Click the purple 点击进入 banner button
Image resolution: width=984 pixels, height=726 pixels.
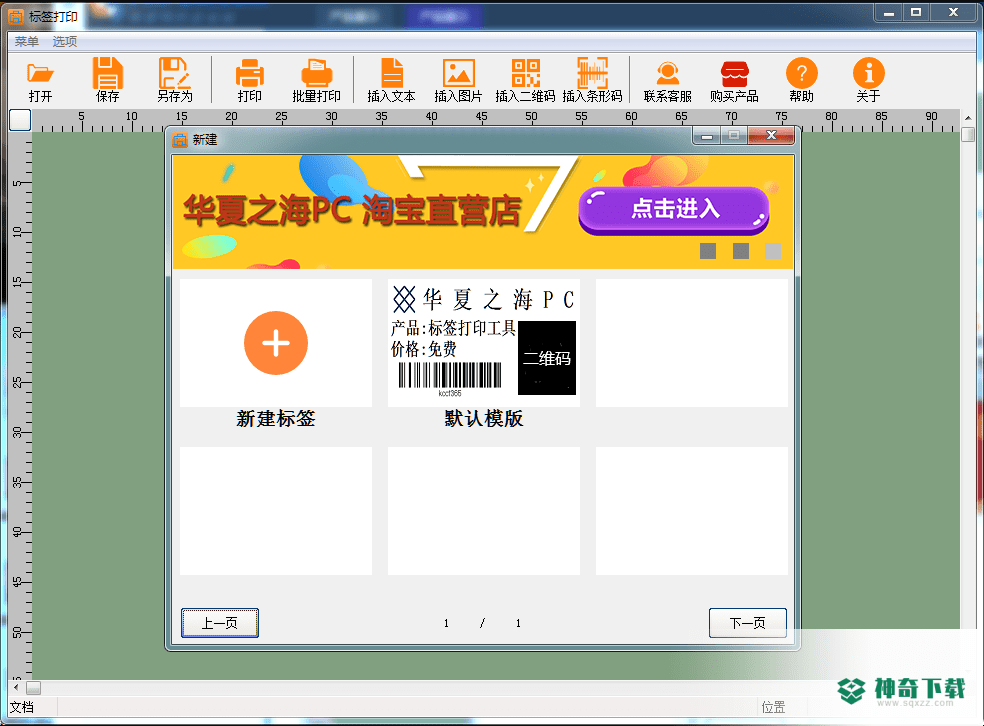pyautogui.click(x=673, y=210)
